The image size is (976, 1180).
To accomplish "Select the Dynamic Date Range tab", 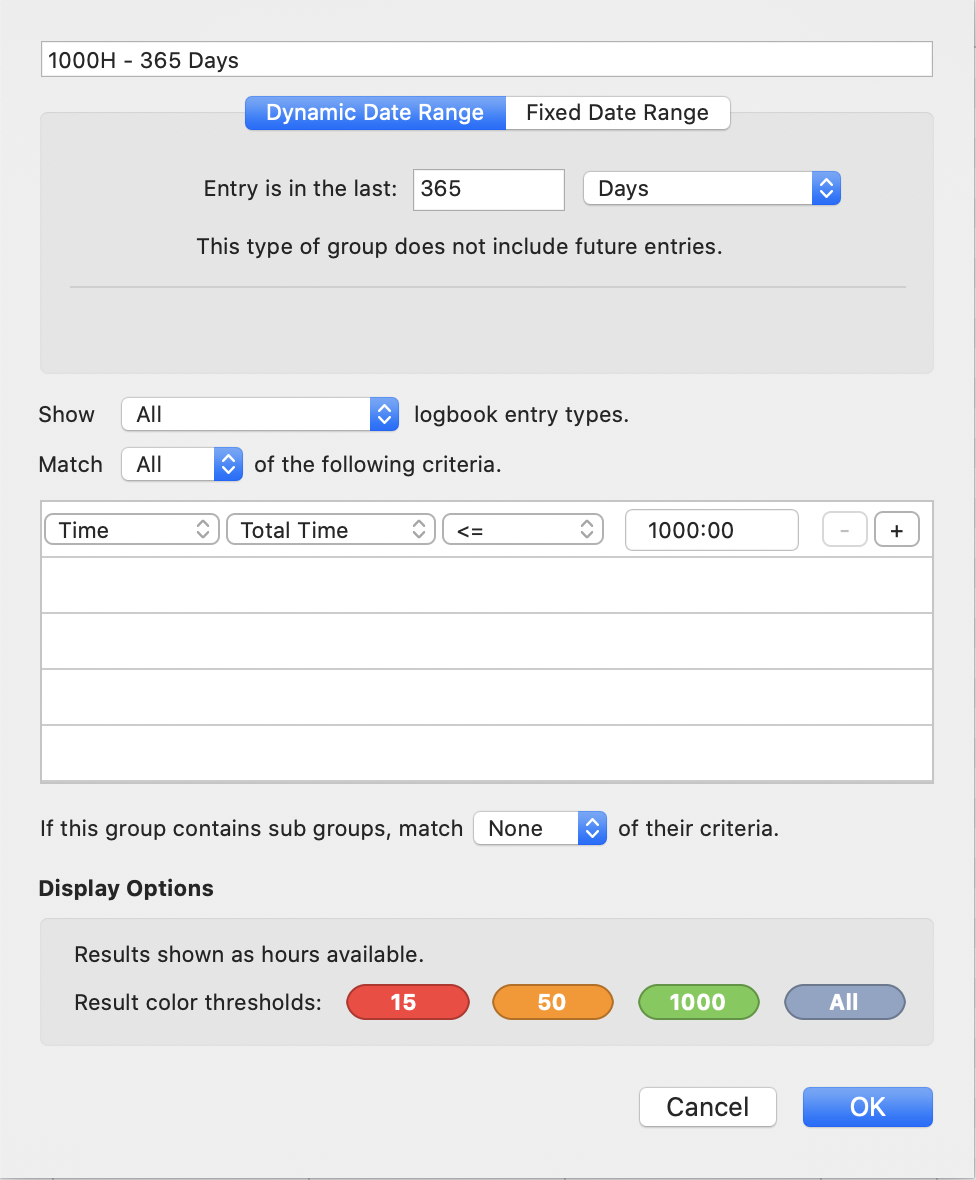I will (376, 113).
